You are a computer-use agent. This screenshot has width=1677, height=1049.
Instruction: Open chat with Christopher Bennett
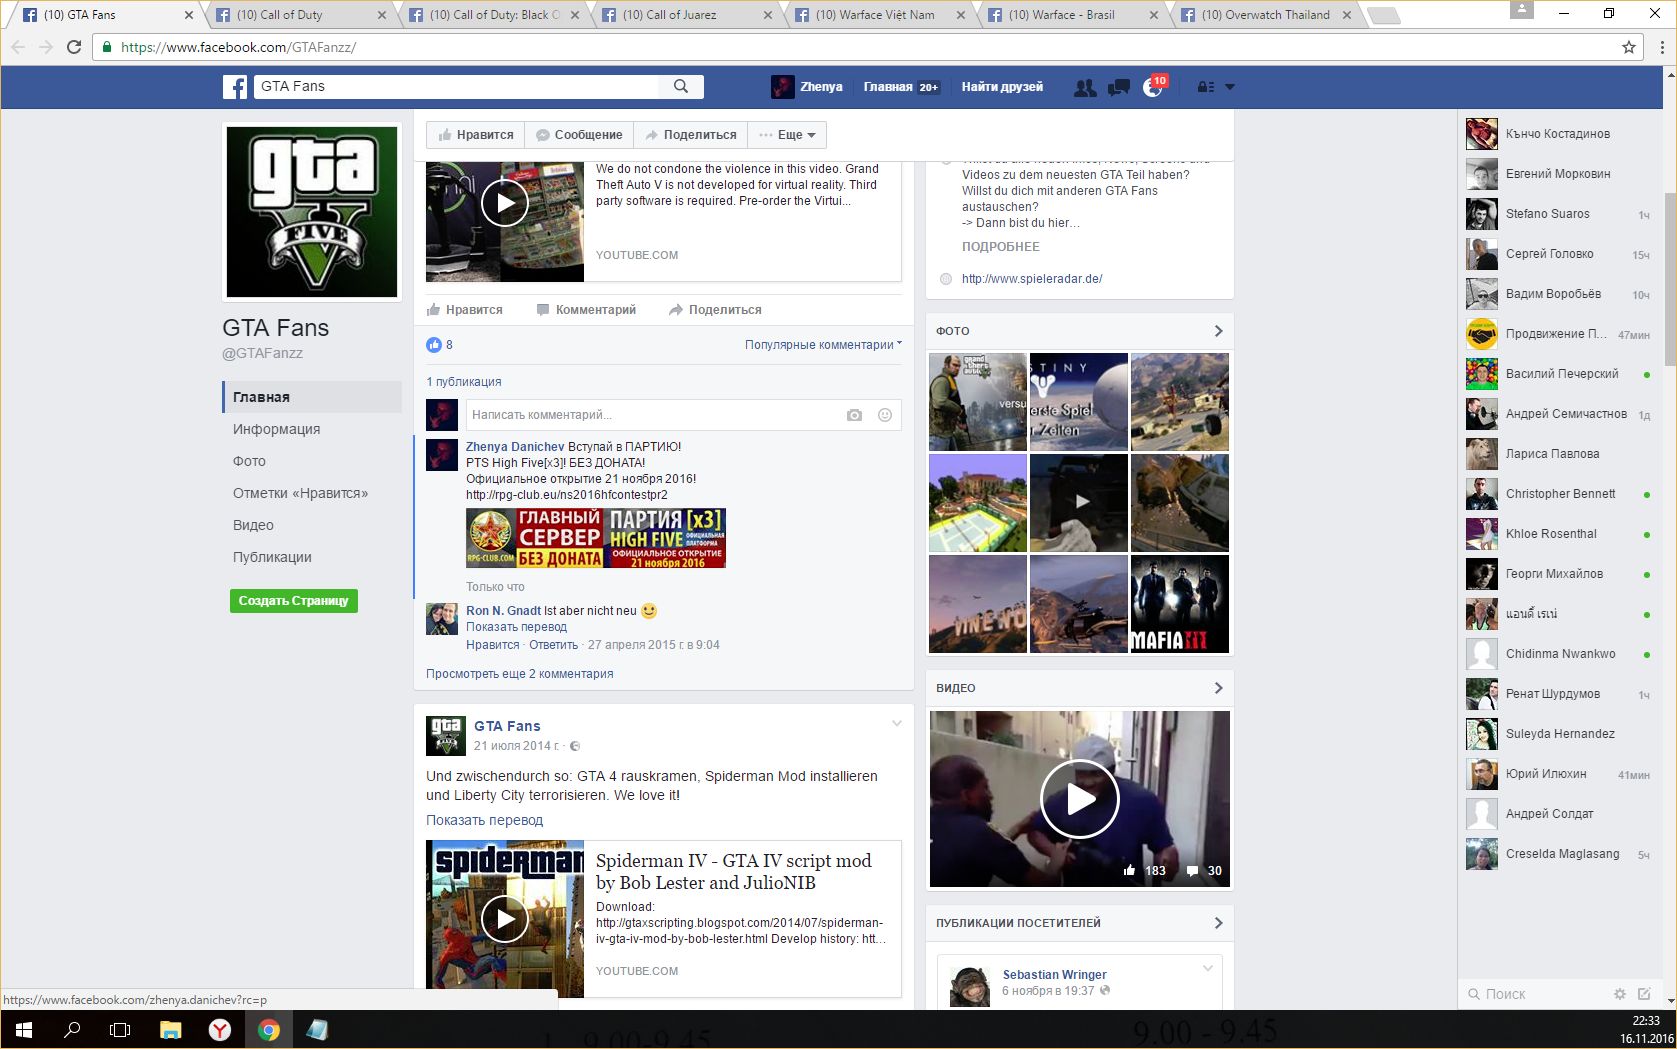pos(1560,494)
